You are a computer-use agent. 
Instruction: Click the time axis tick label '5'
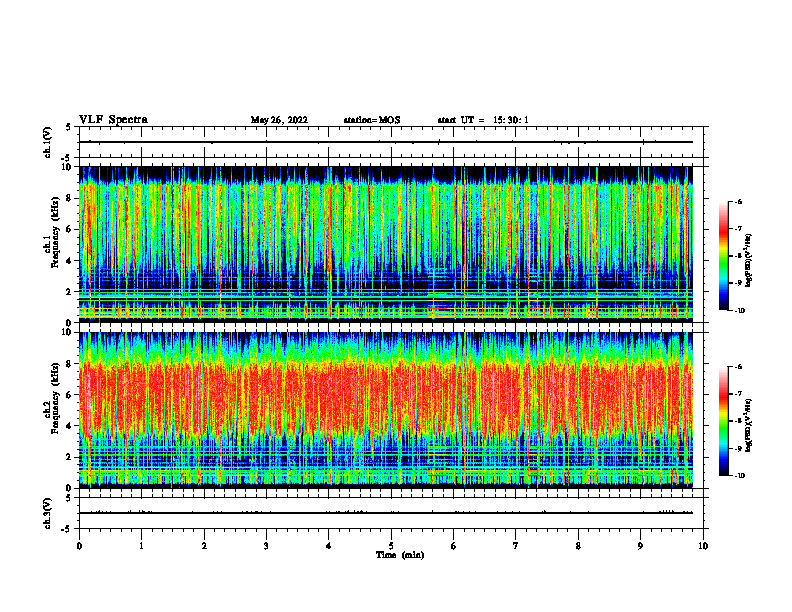(391, 546)
